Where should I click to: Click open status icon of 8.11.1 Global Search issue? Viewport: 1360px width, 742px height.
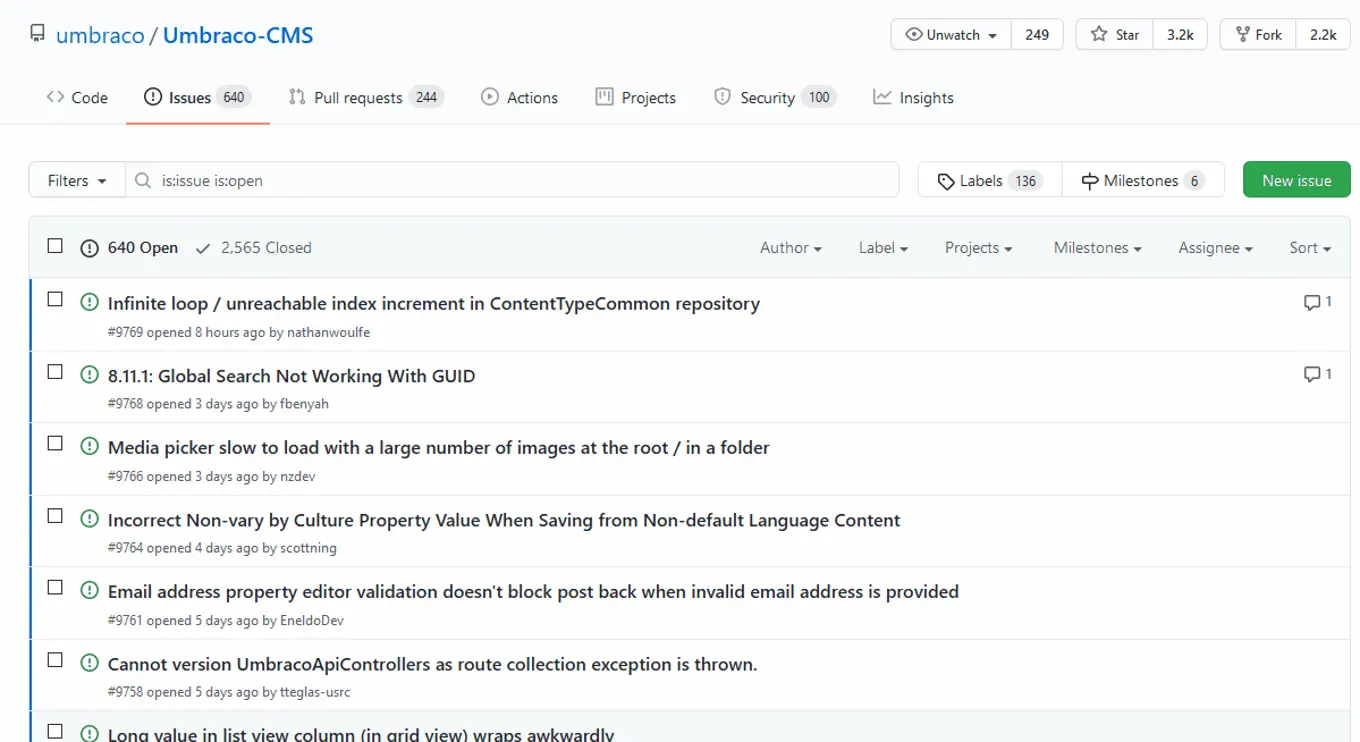click(x=90, y=374)
